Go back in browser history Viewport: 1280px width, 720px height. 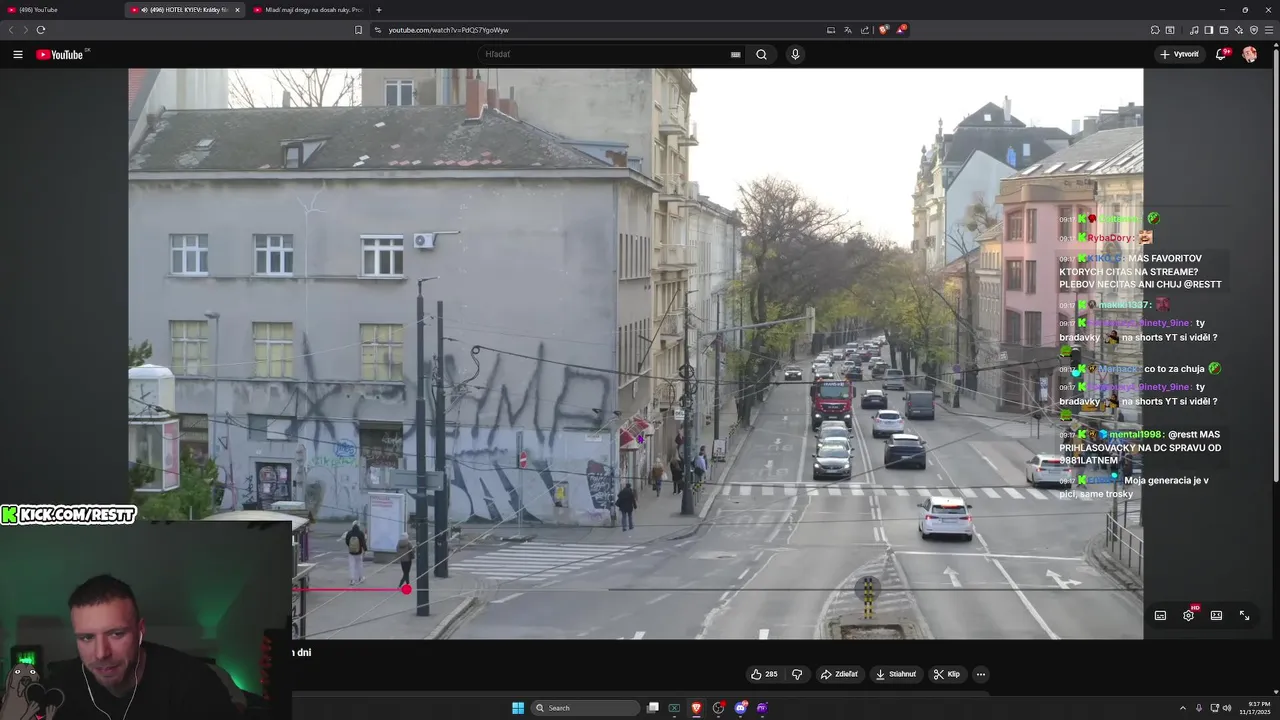tap(11, 30)
